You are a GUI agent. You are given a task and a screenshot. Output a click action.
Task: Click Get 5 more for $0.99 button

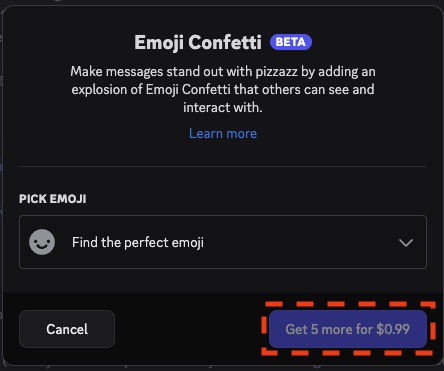point(348,329)
